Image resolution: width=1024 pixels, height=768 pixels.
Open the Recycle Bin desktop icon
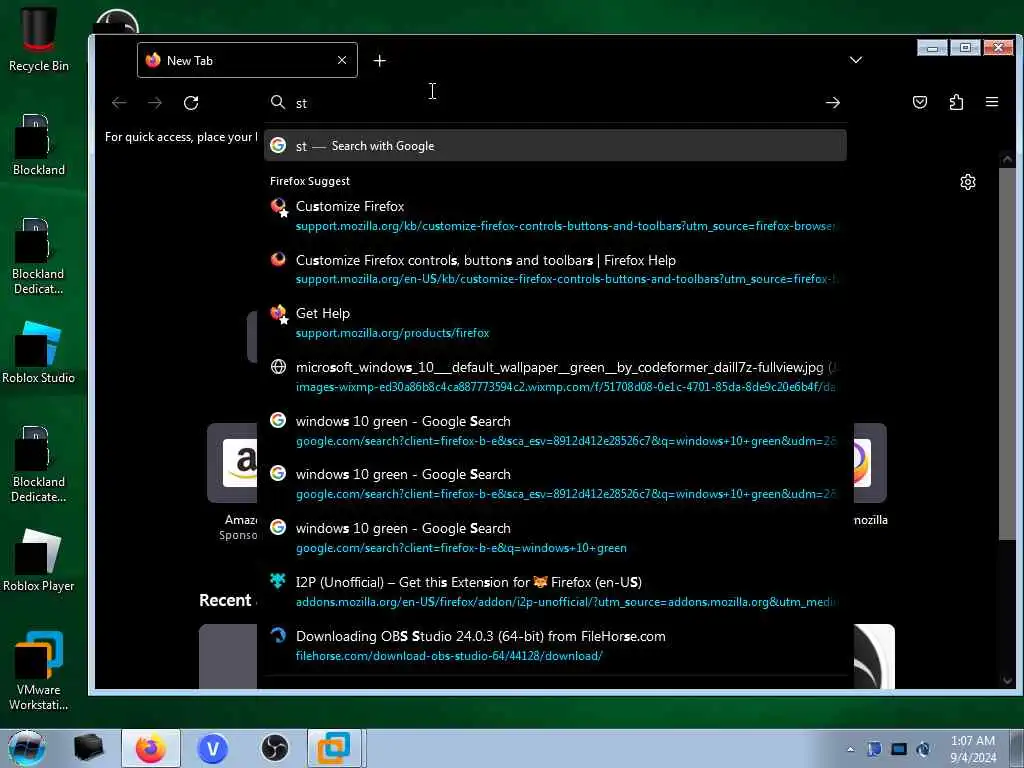tap(39, 39)
